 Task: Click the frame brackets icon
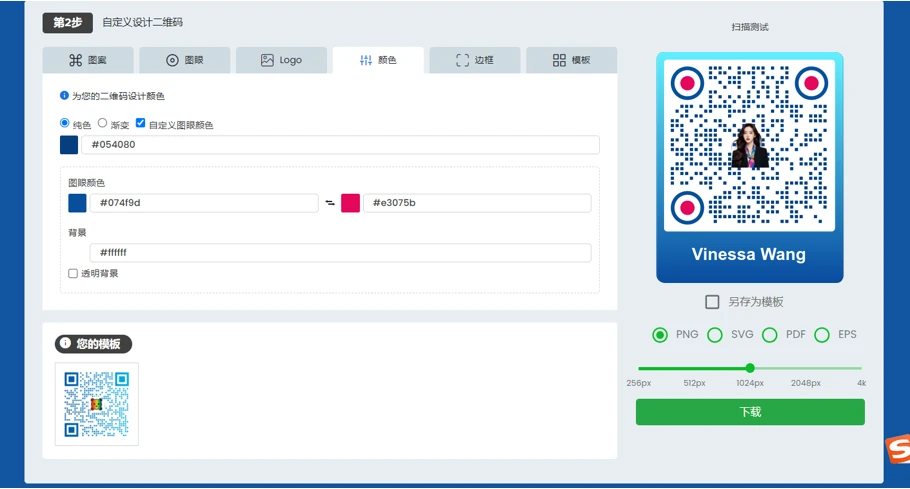coord(463,60)
